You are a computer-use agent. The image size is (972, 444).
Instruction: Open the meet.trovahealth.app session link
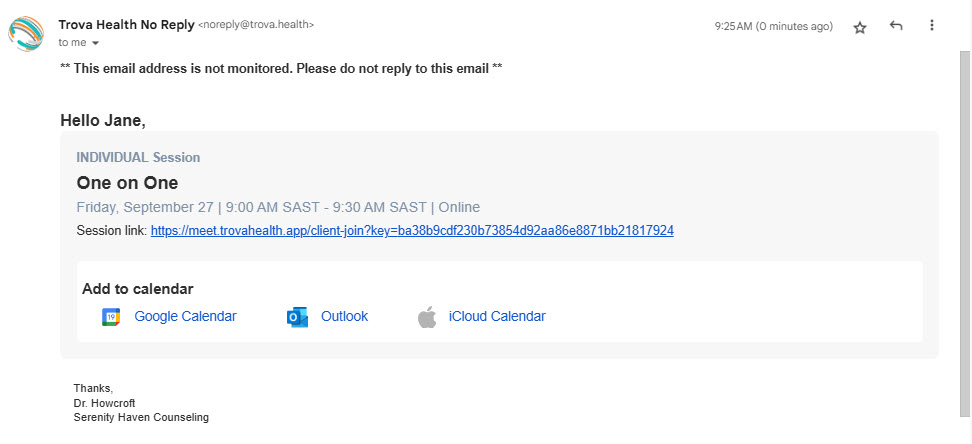pyautogui.click(x=412, y=231)
